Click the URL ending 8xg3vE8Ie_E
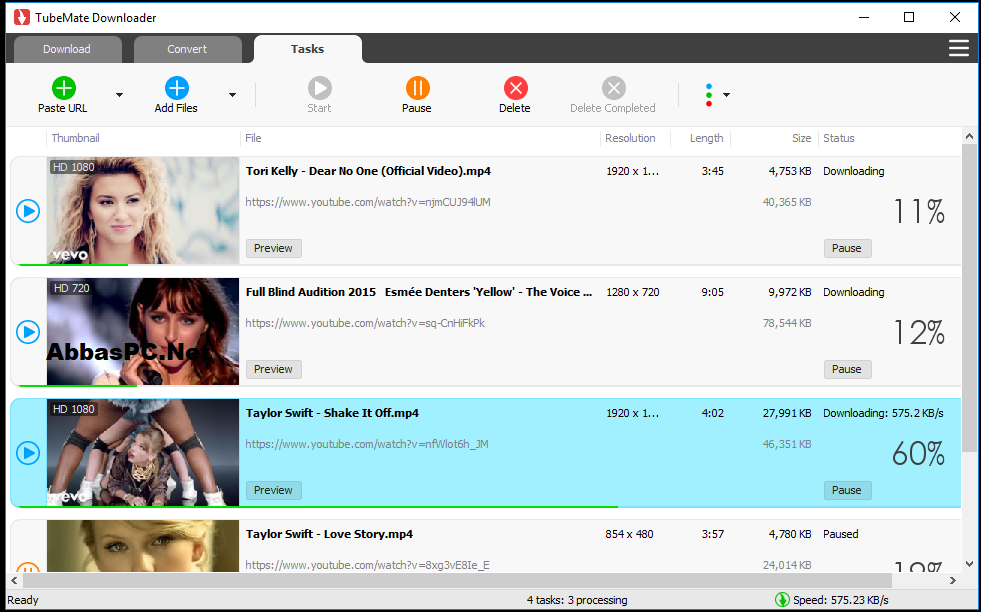 tap(367, 565)
